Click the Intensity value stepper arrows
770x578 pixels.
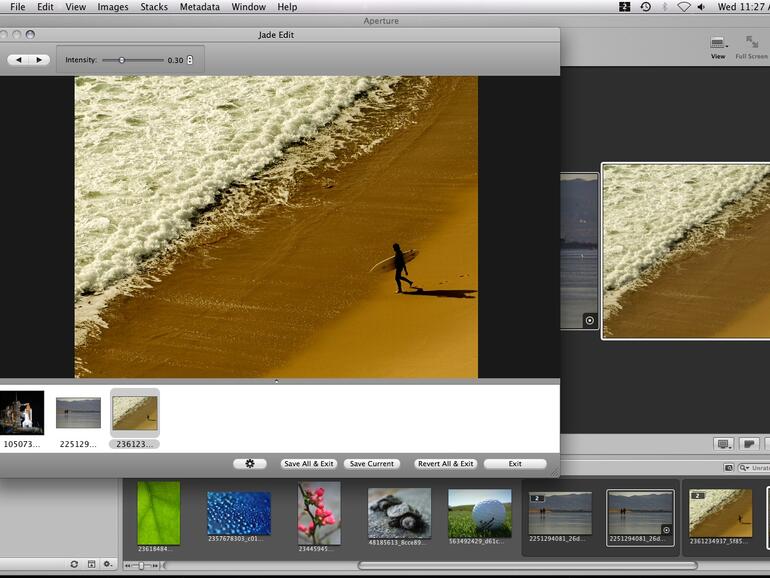(x=190, y=60)
